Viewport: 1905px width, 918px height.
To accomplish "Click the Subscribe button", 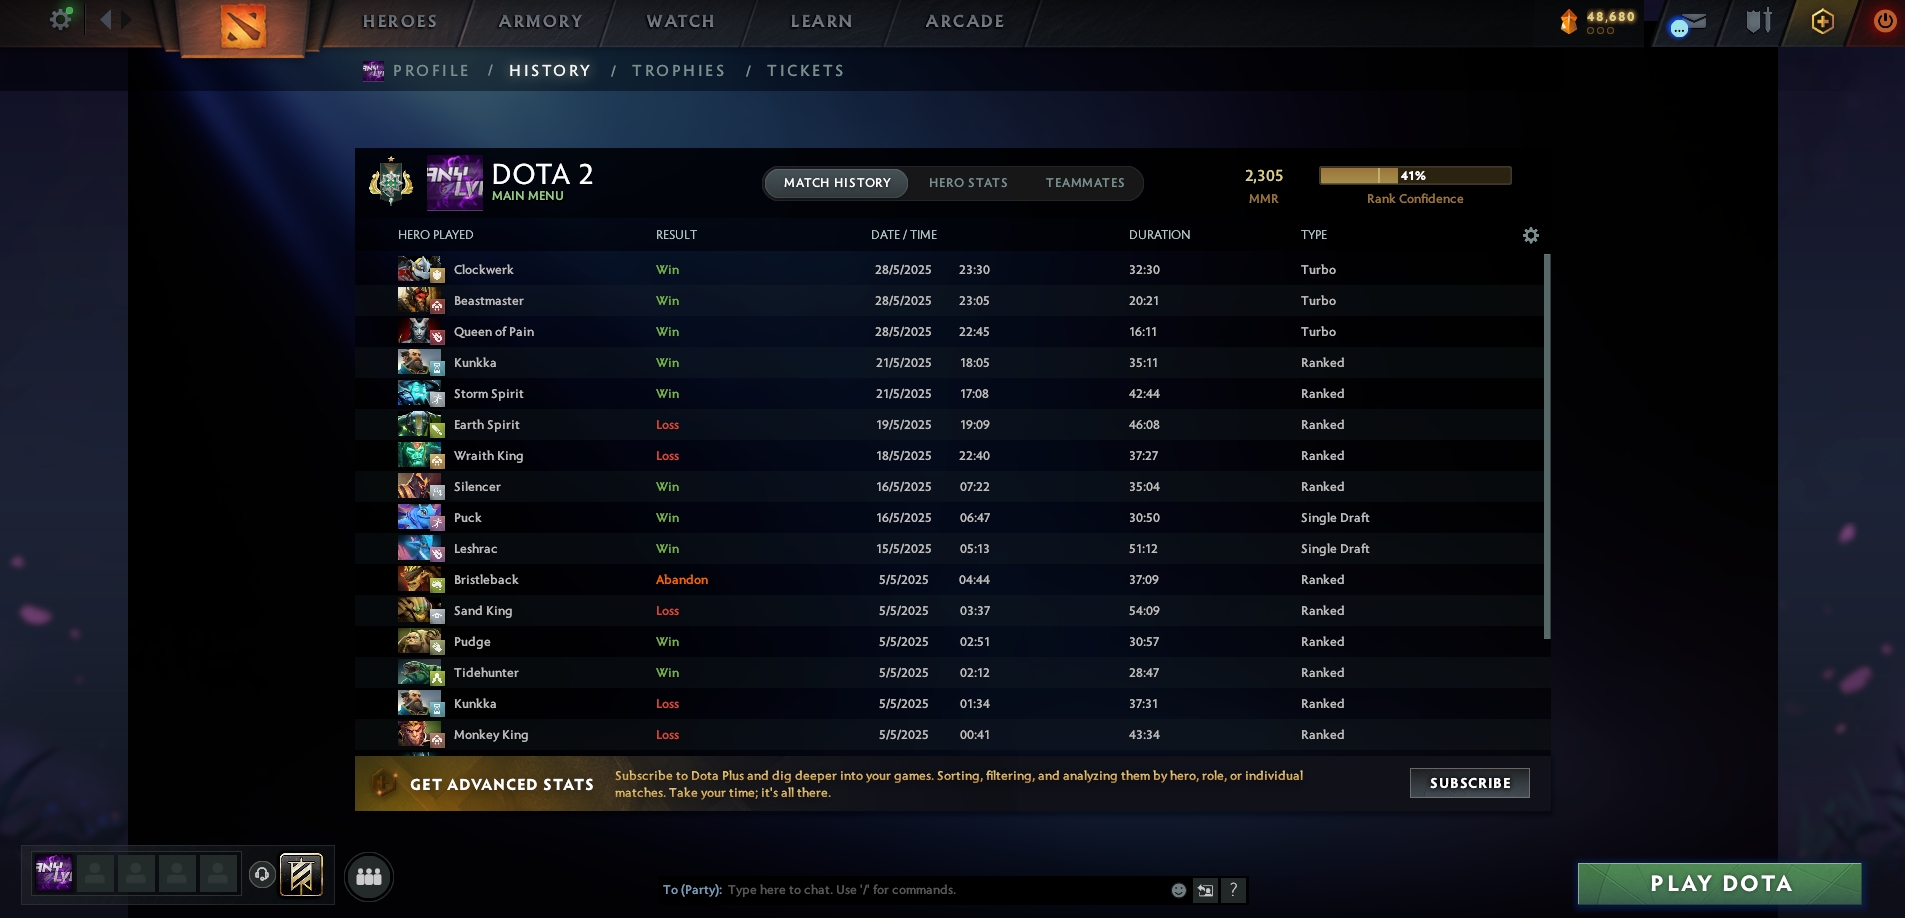I will 1470,783.
